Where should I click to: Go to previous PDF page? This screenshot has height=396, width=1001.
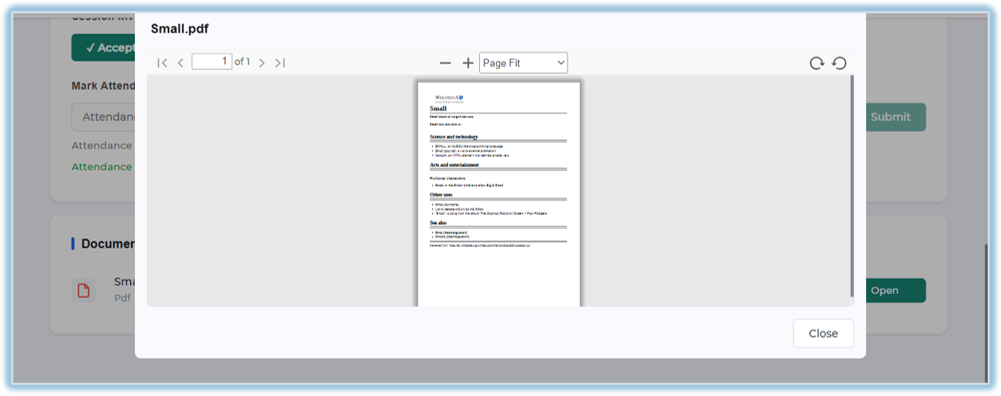(x=181, y=63)
